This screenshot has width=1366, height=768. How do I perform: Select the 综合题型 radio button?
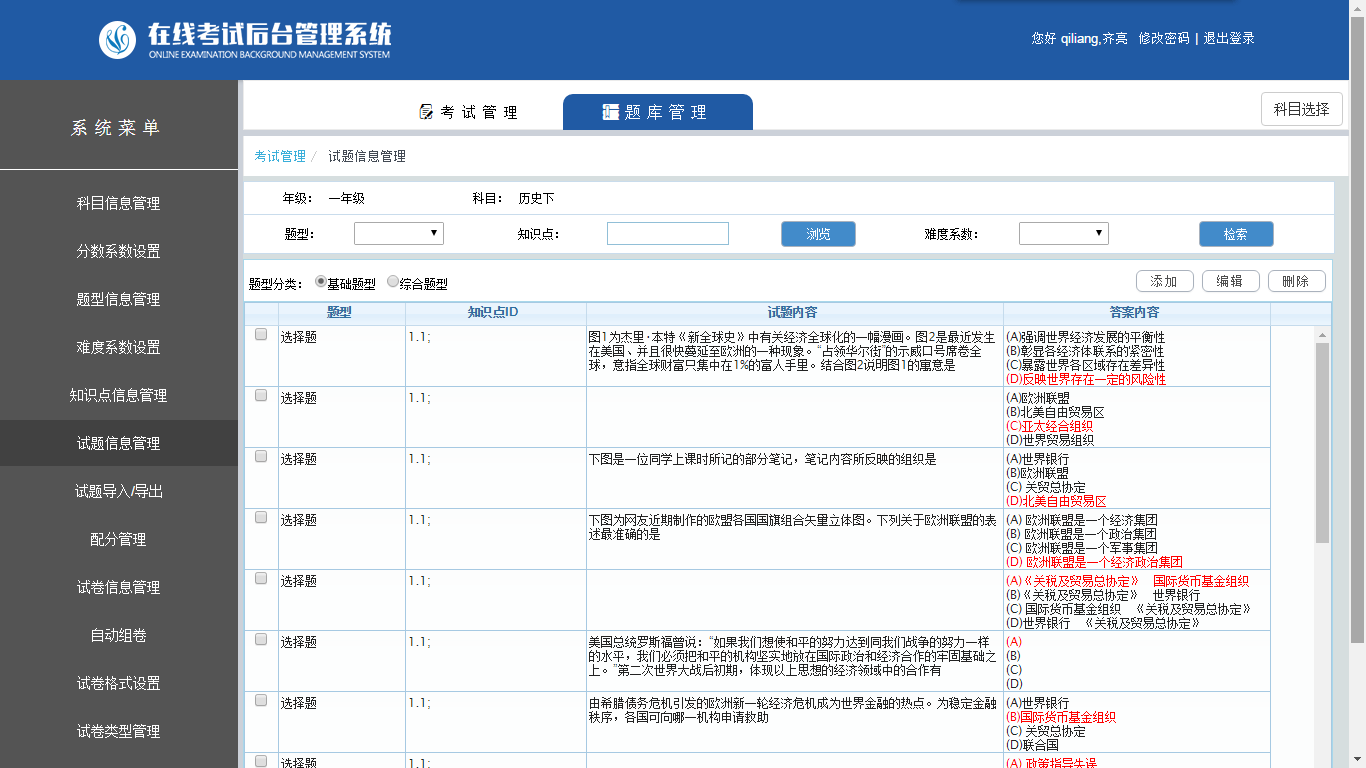[393, 283]
